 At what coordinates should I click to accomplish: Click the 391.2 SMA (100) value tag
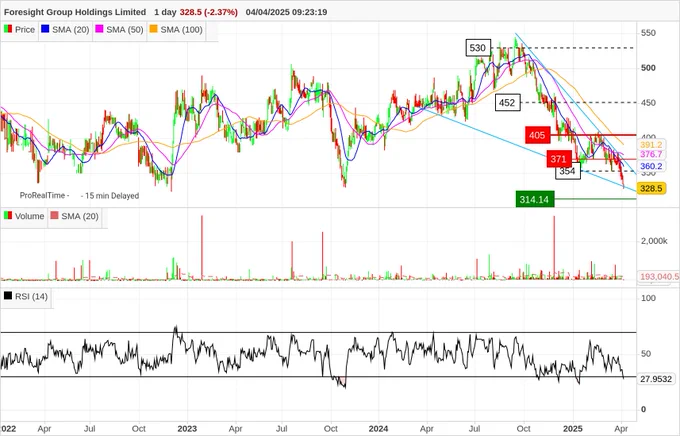(651, 145)
